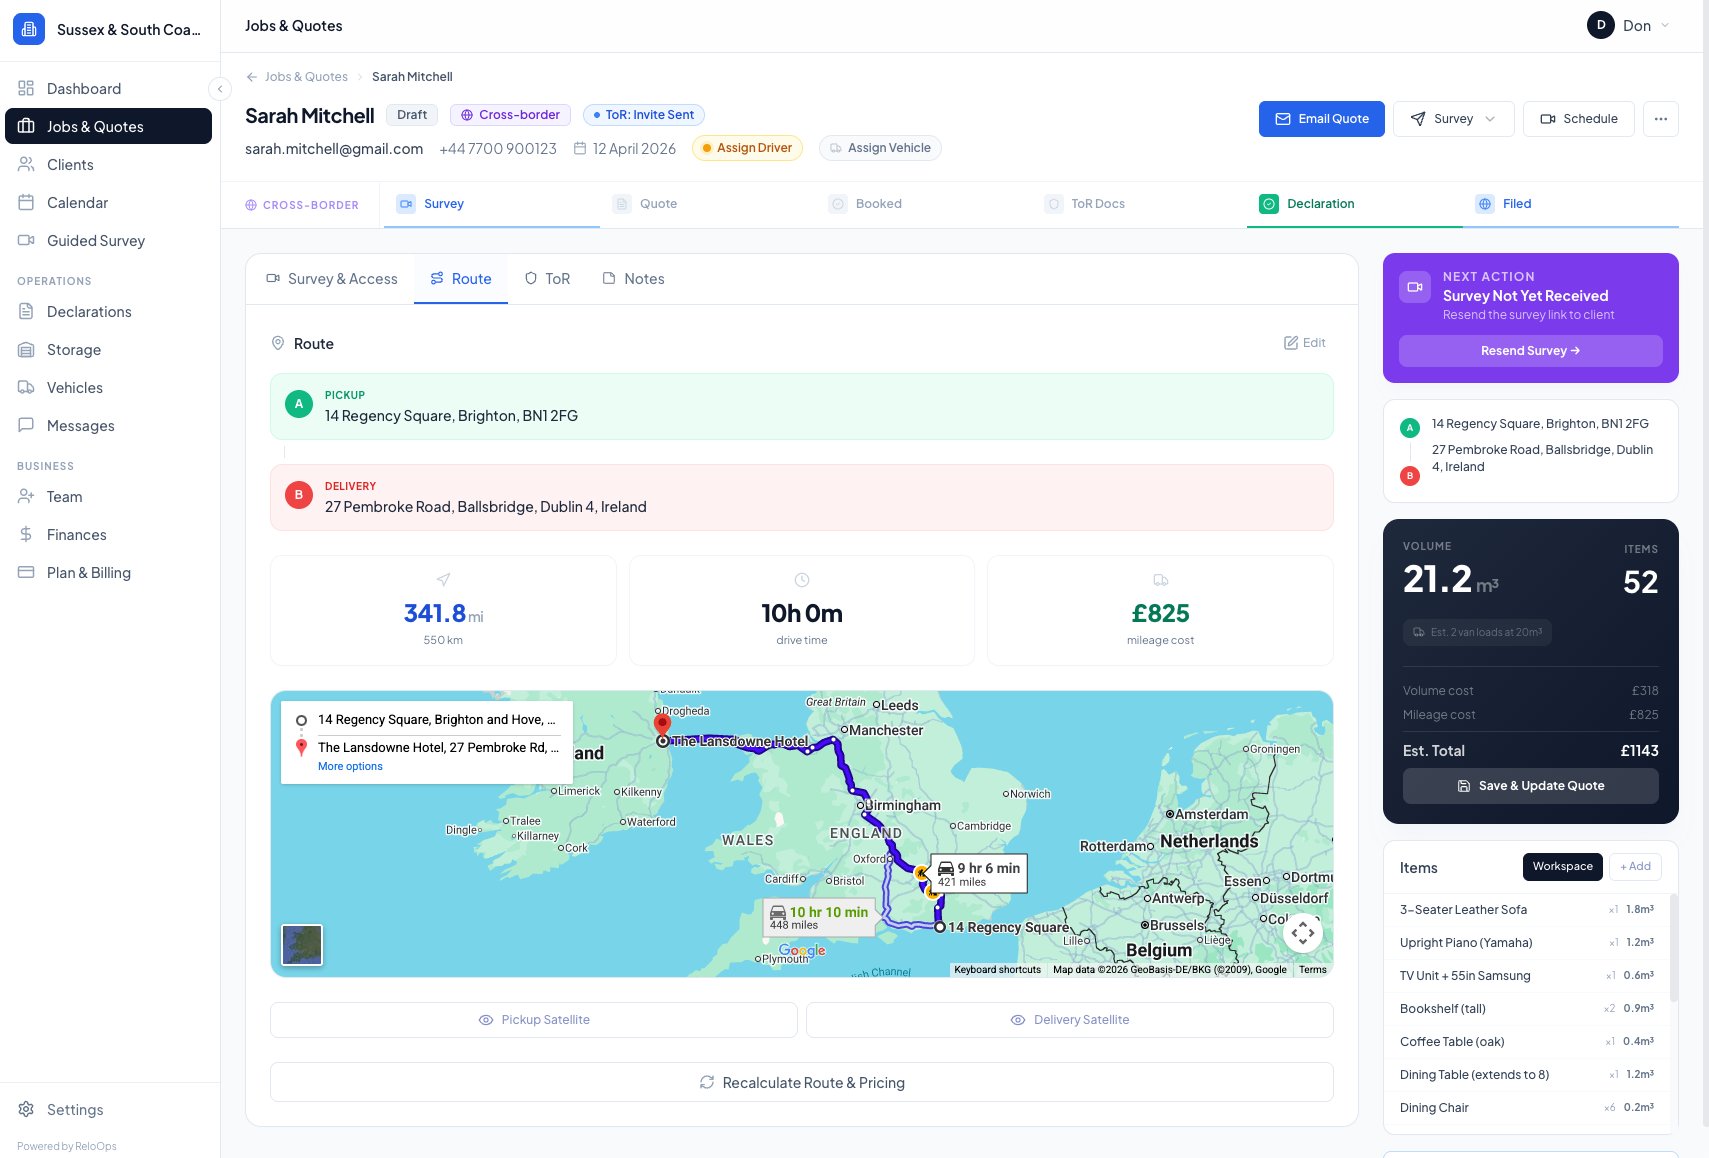Switch to the ToR tab
This screenshot has width=1709, height=1158.
click(x=547, y=278)
